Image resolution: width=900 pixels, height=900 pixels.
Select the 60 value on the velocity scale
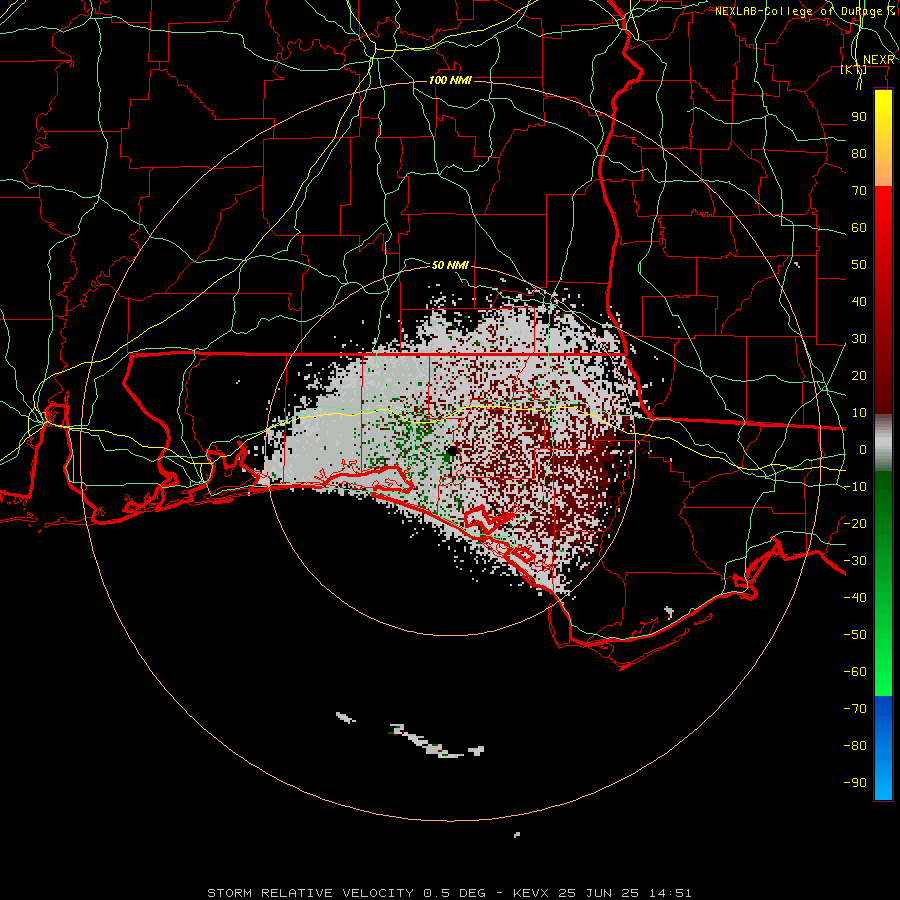tap(859, 228)
